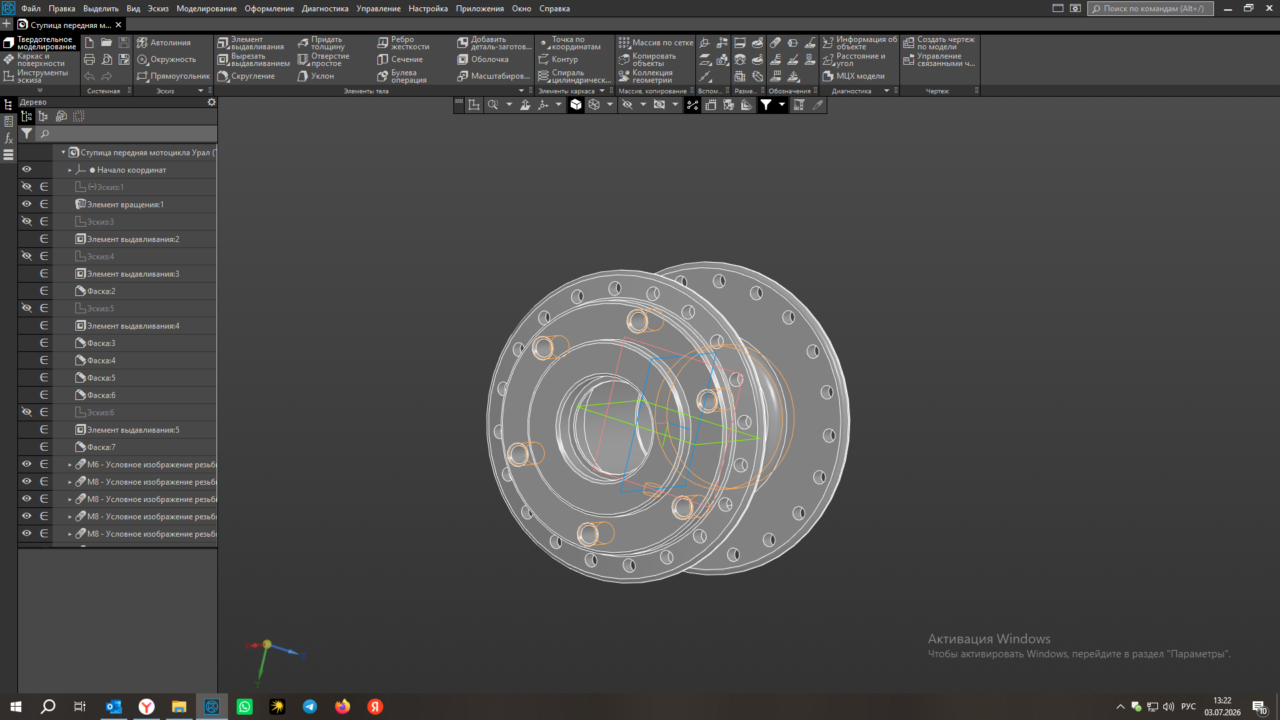Expand the Эскиз toolbar group dropdown
1280x720 pixels.
click(x=198, y=91)
